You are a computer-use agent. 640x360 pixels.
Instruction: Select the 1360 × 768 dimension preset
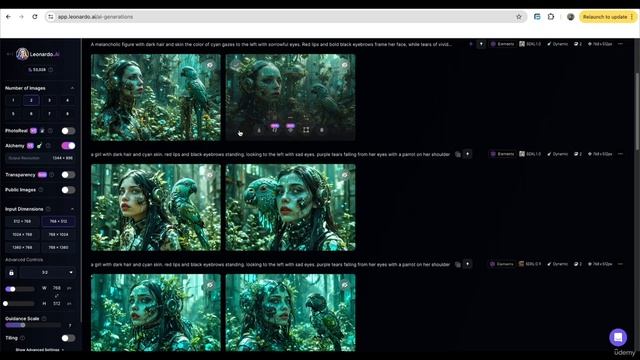coord(22,247)
